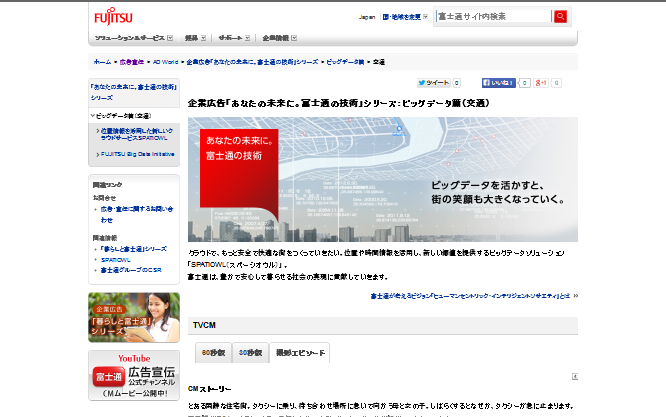Open the region change (地域を変更) dropdown

(x=405, y=17)
